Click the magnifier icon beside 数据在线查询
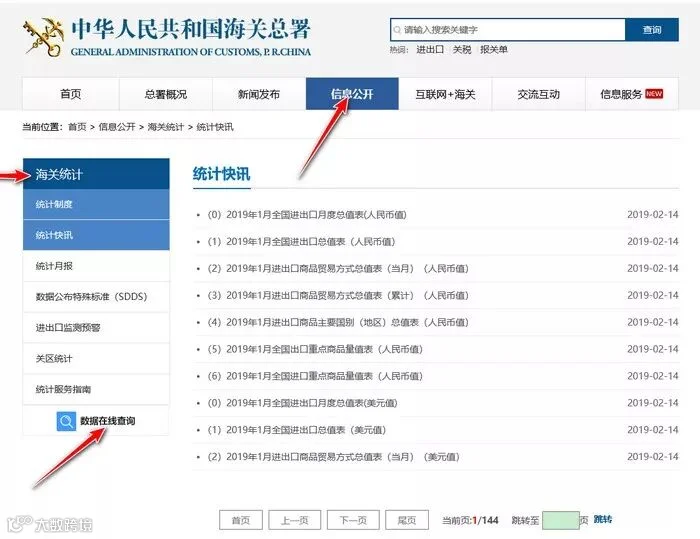700x539 pixels. [66, 421]
